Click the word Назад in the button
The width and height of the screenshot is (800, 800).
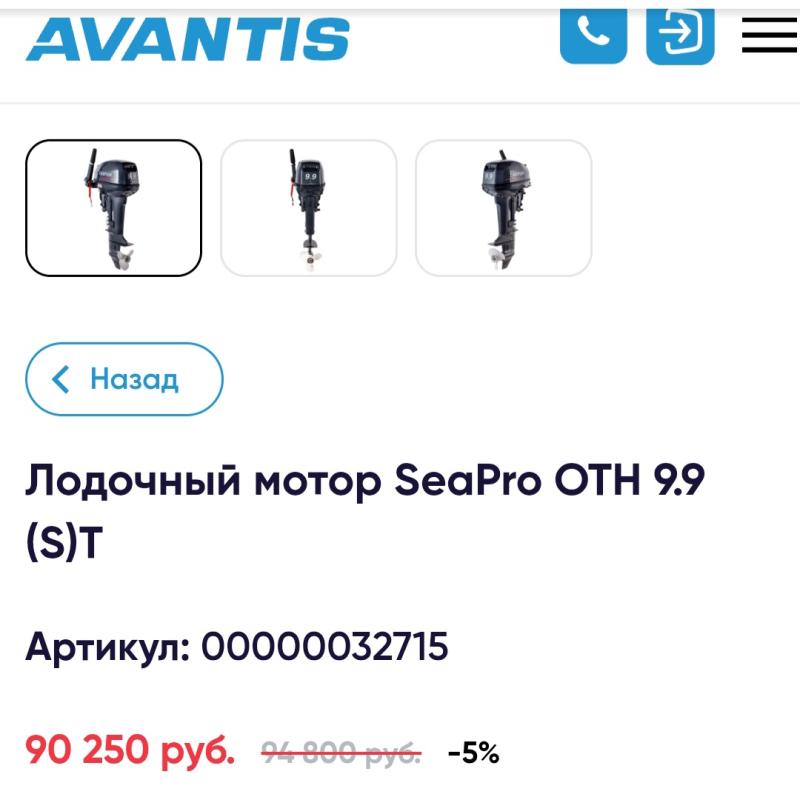click(134, 380)
